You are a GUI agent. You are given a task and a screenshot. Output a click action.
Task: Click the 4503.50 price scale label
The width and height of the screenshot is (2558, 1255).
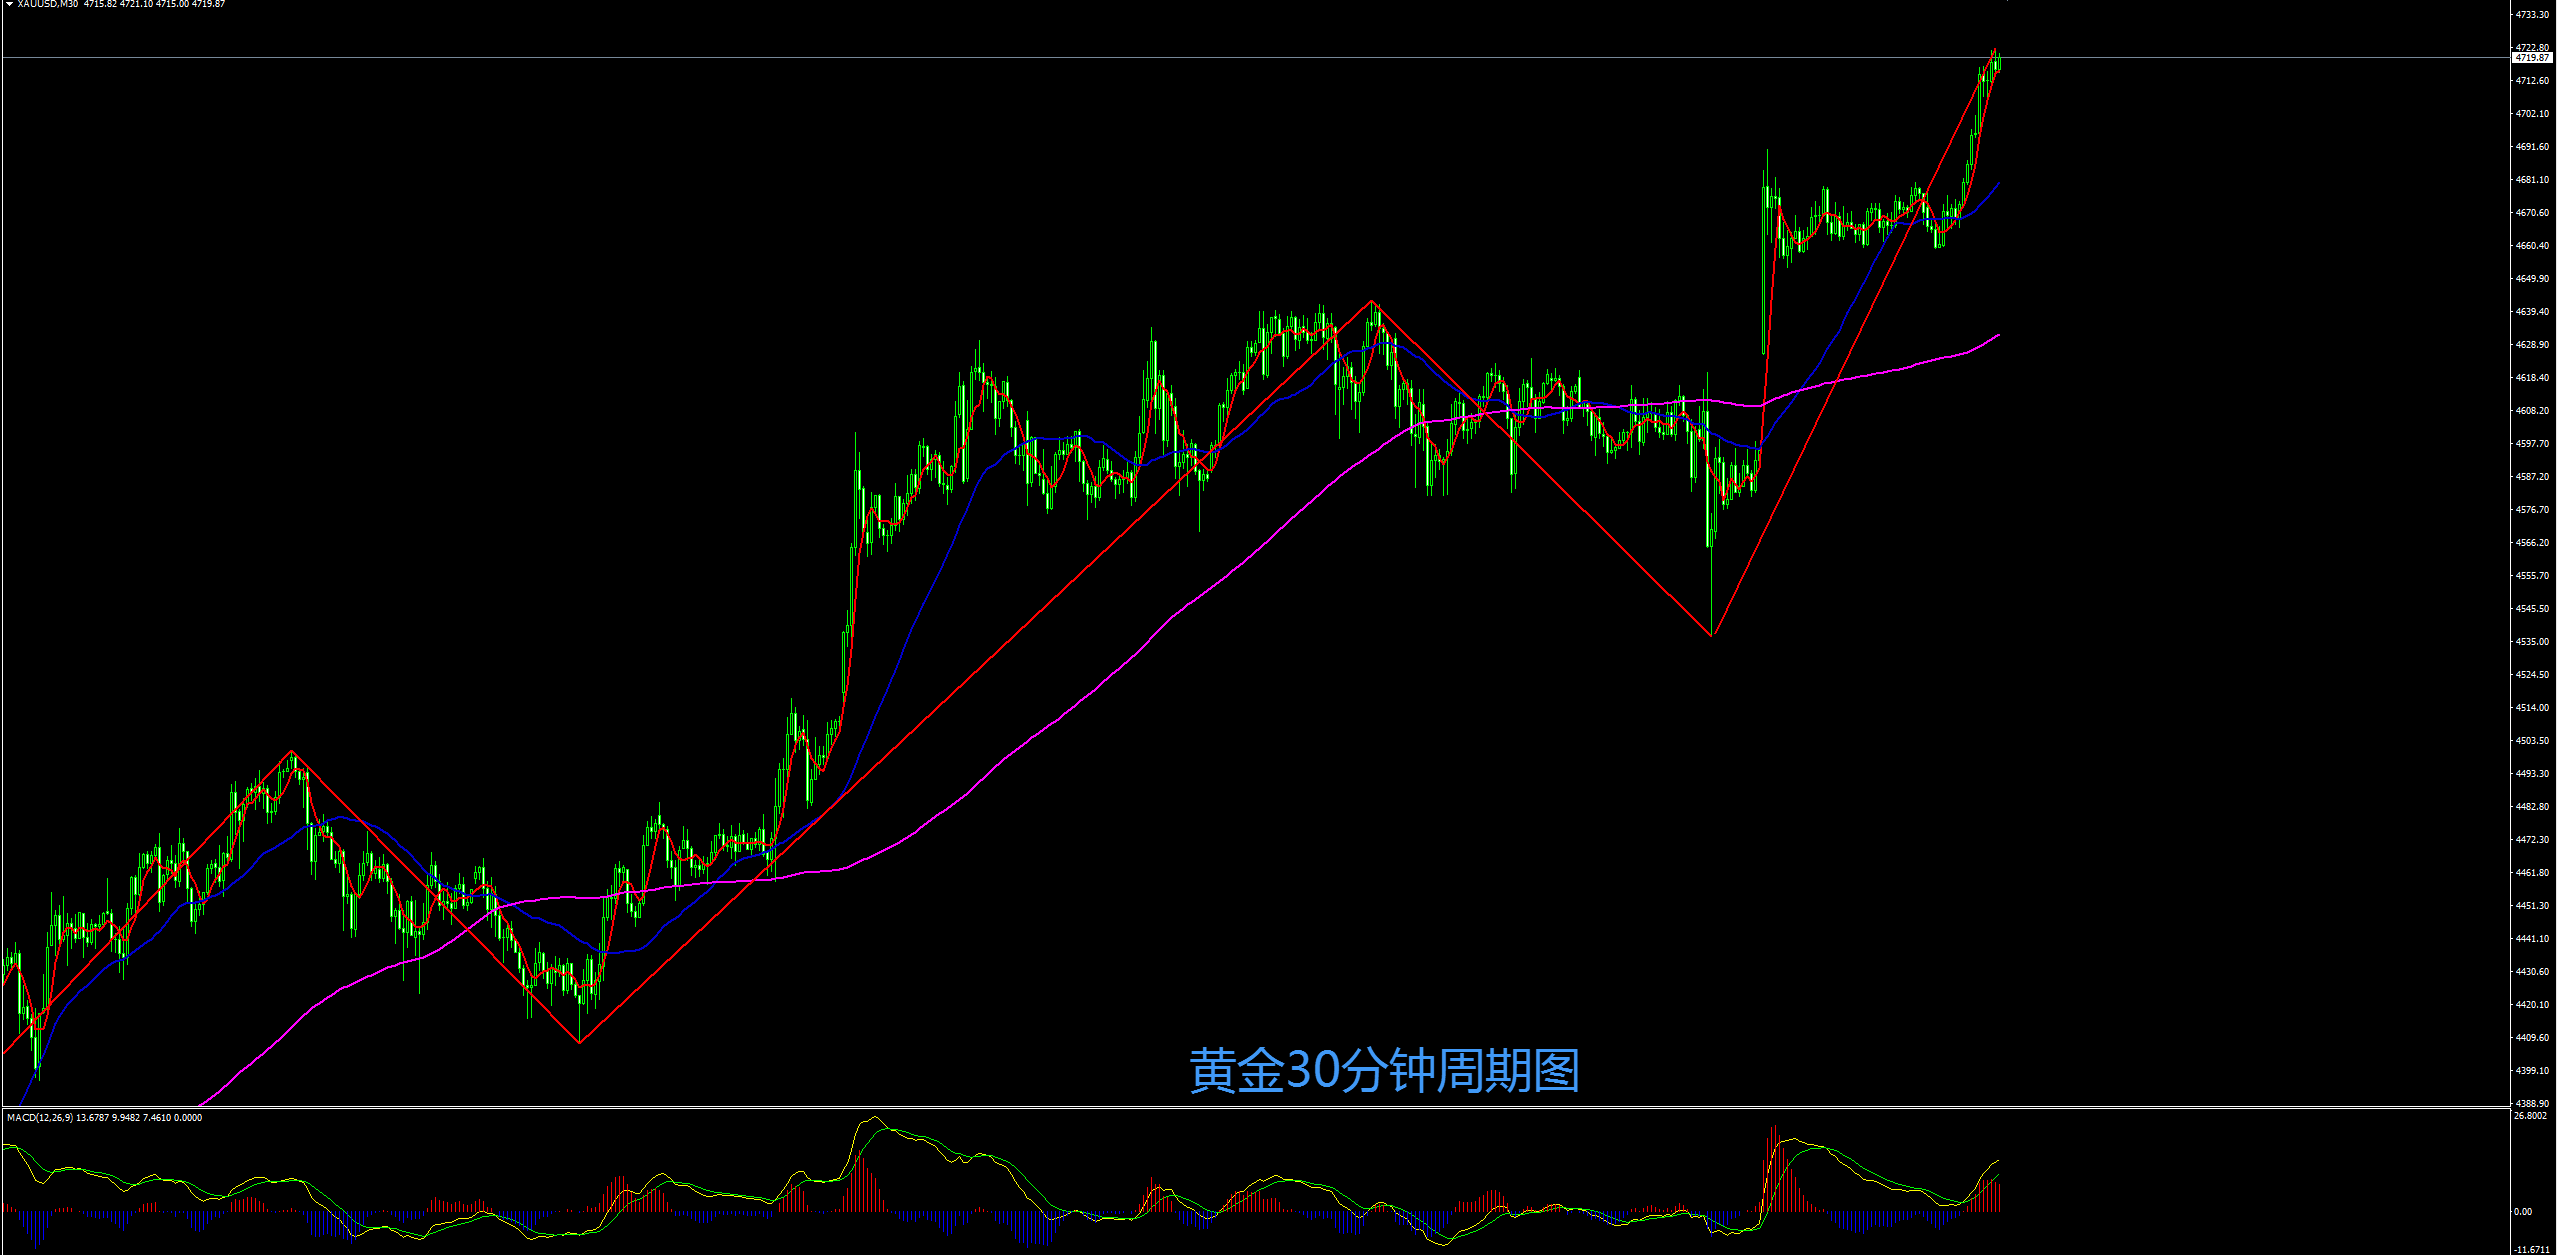[x=2531, y=741]
